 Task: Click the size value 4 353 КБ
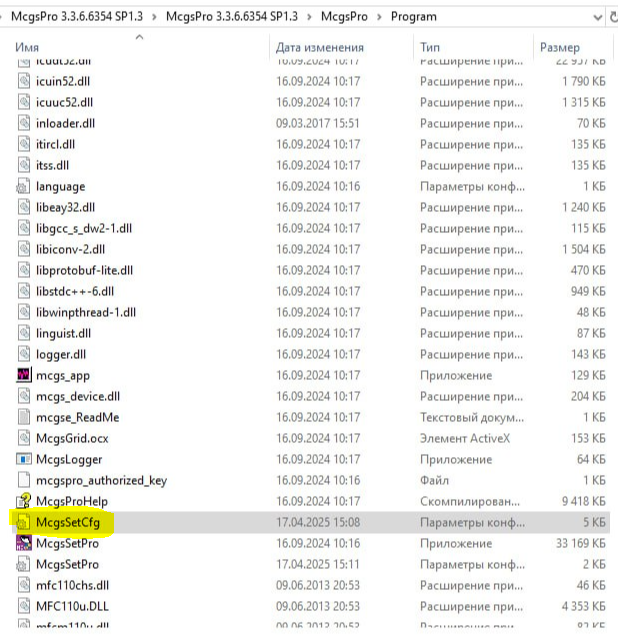point(584,606)
